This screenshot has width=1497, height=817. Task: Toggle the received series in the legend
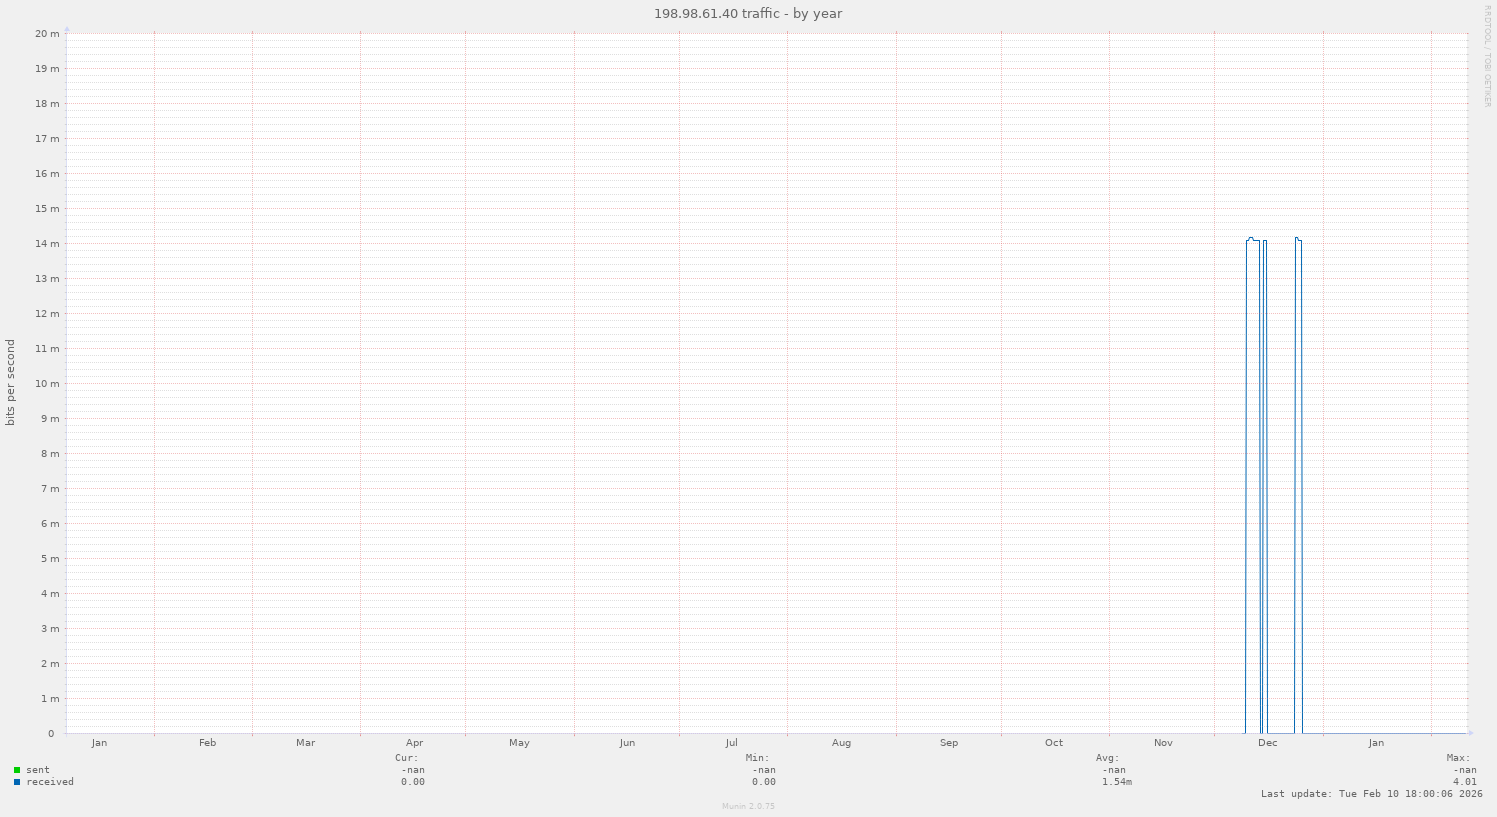coord(46,782)
